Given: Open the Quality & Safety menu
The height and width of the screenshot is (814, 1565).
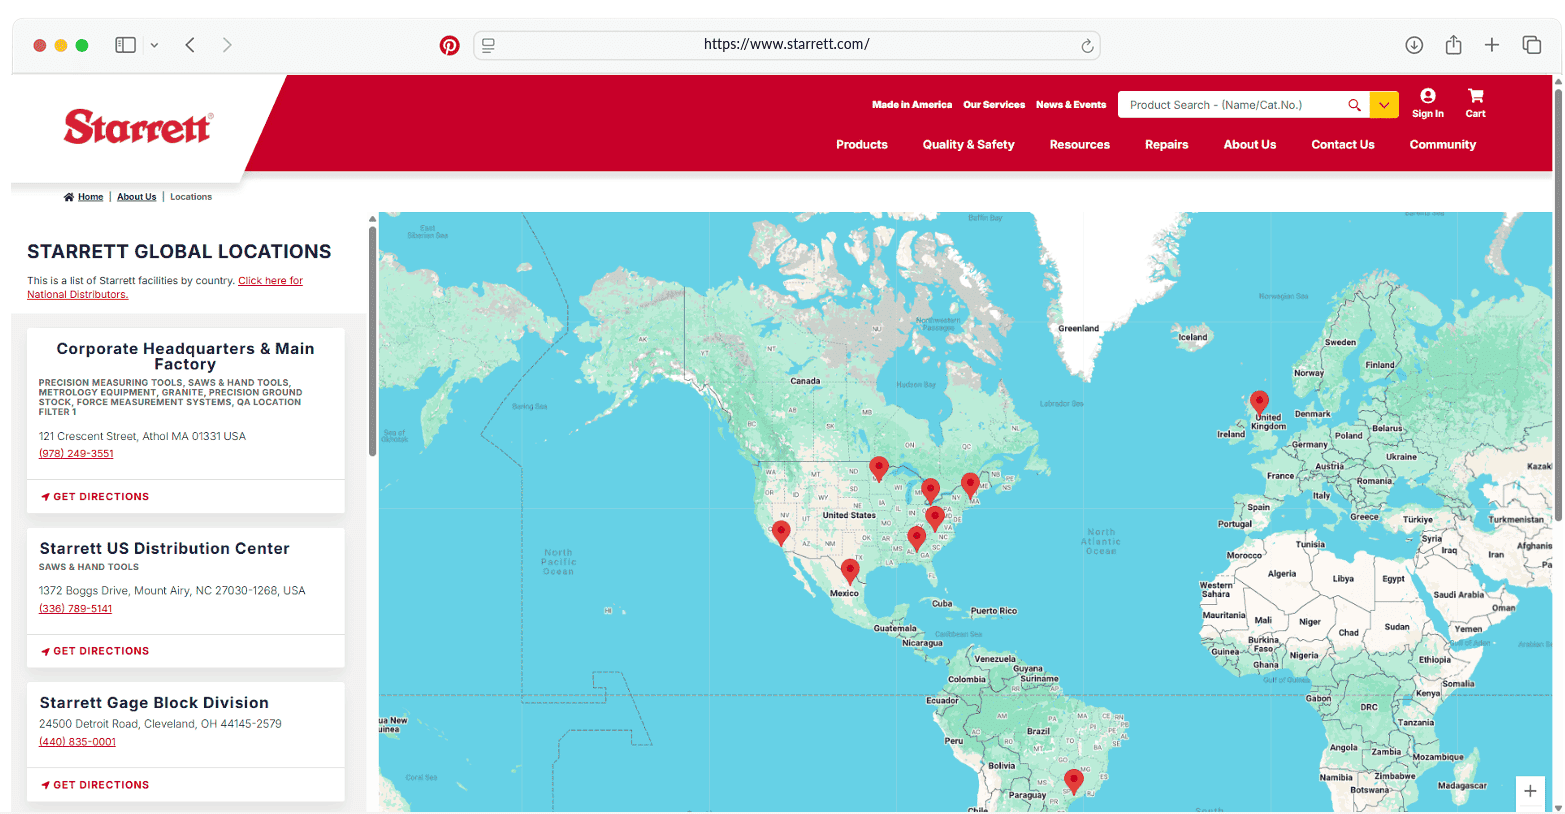Looking at the screenshot, I should click(968, 145).
